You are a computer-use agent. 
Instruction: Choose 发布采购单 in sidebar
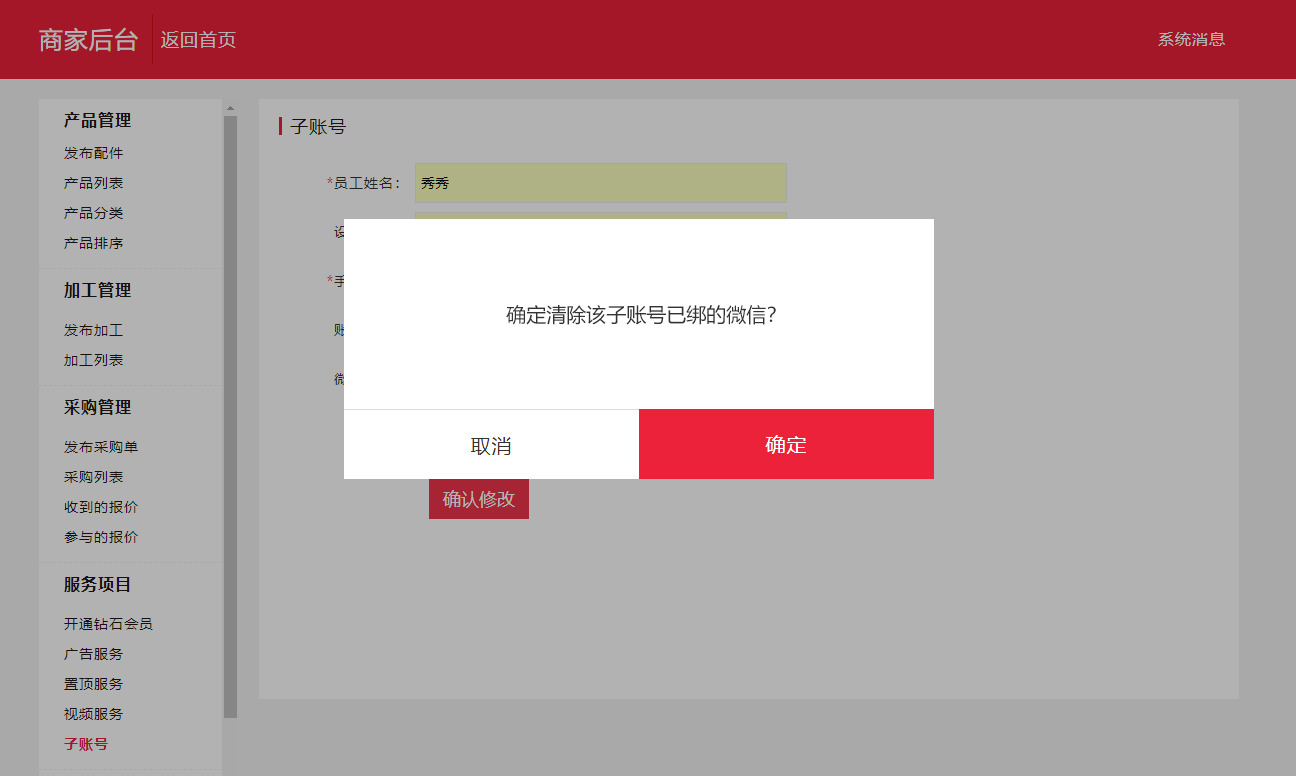(101, 447)
